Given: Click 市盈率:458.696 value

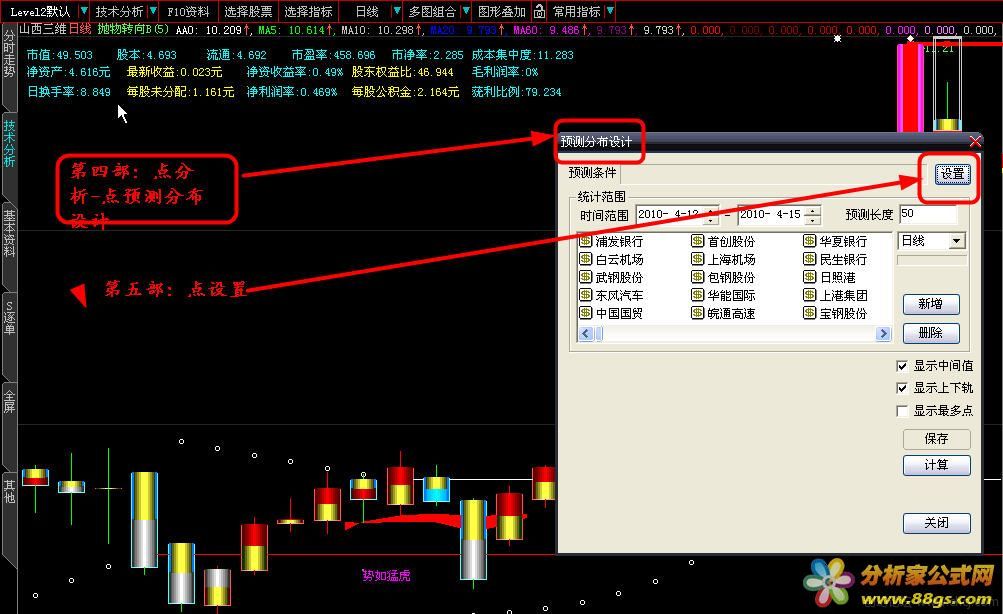Looking at the screenshot, I should [334, 55].
